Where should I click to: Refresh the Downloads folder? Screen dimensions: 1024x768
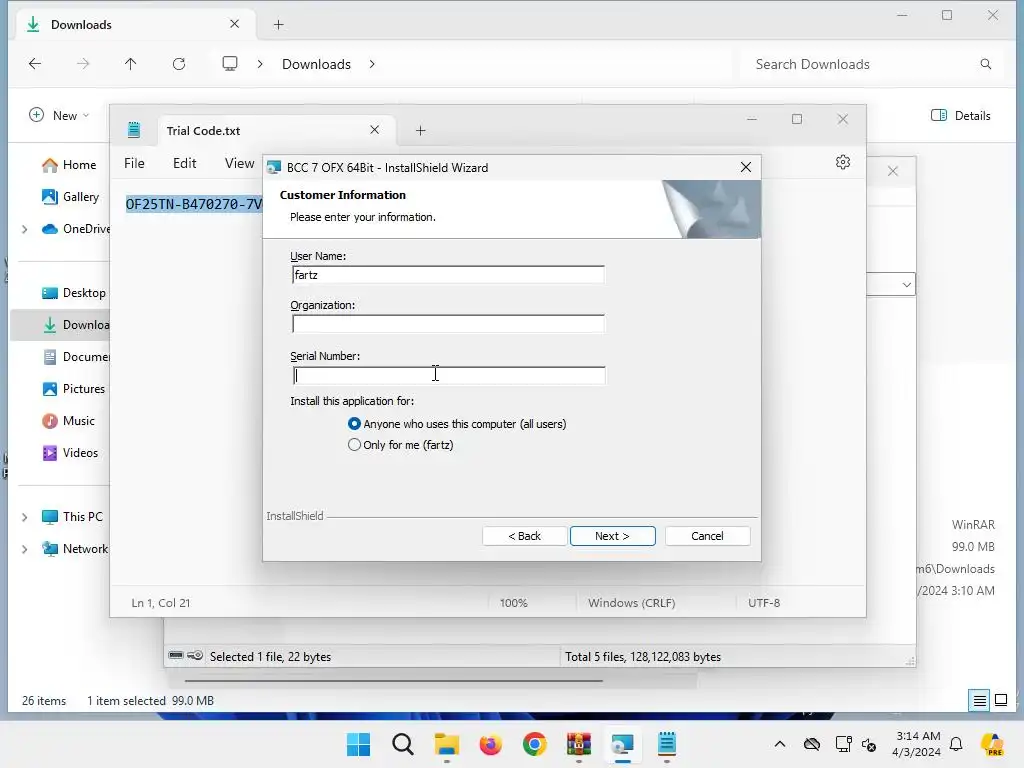(179, 63)
